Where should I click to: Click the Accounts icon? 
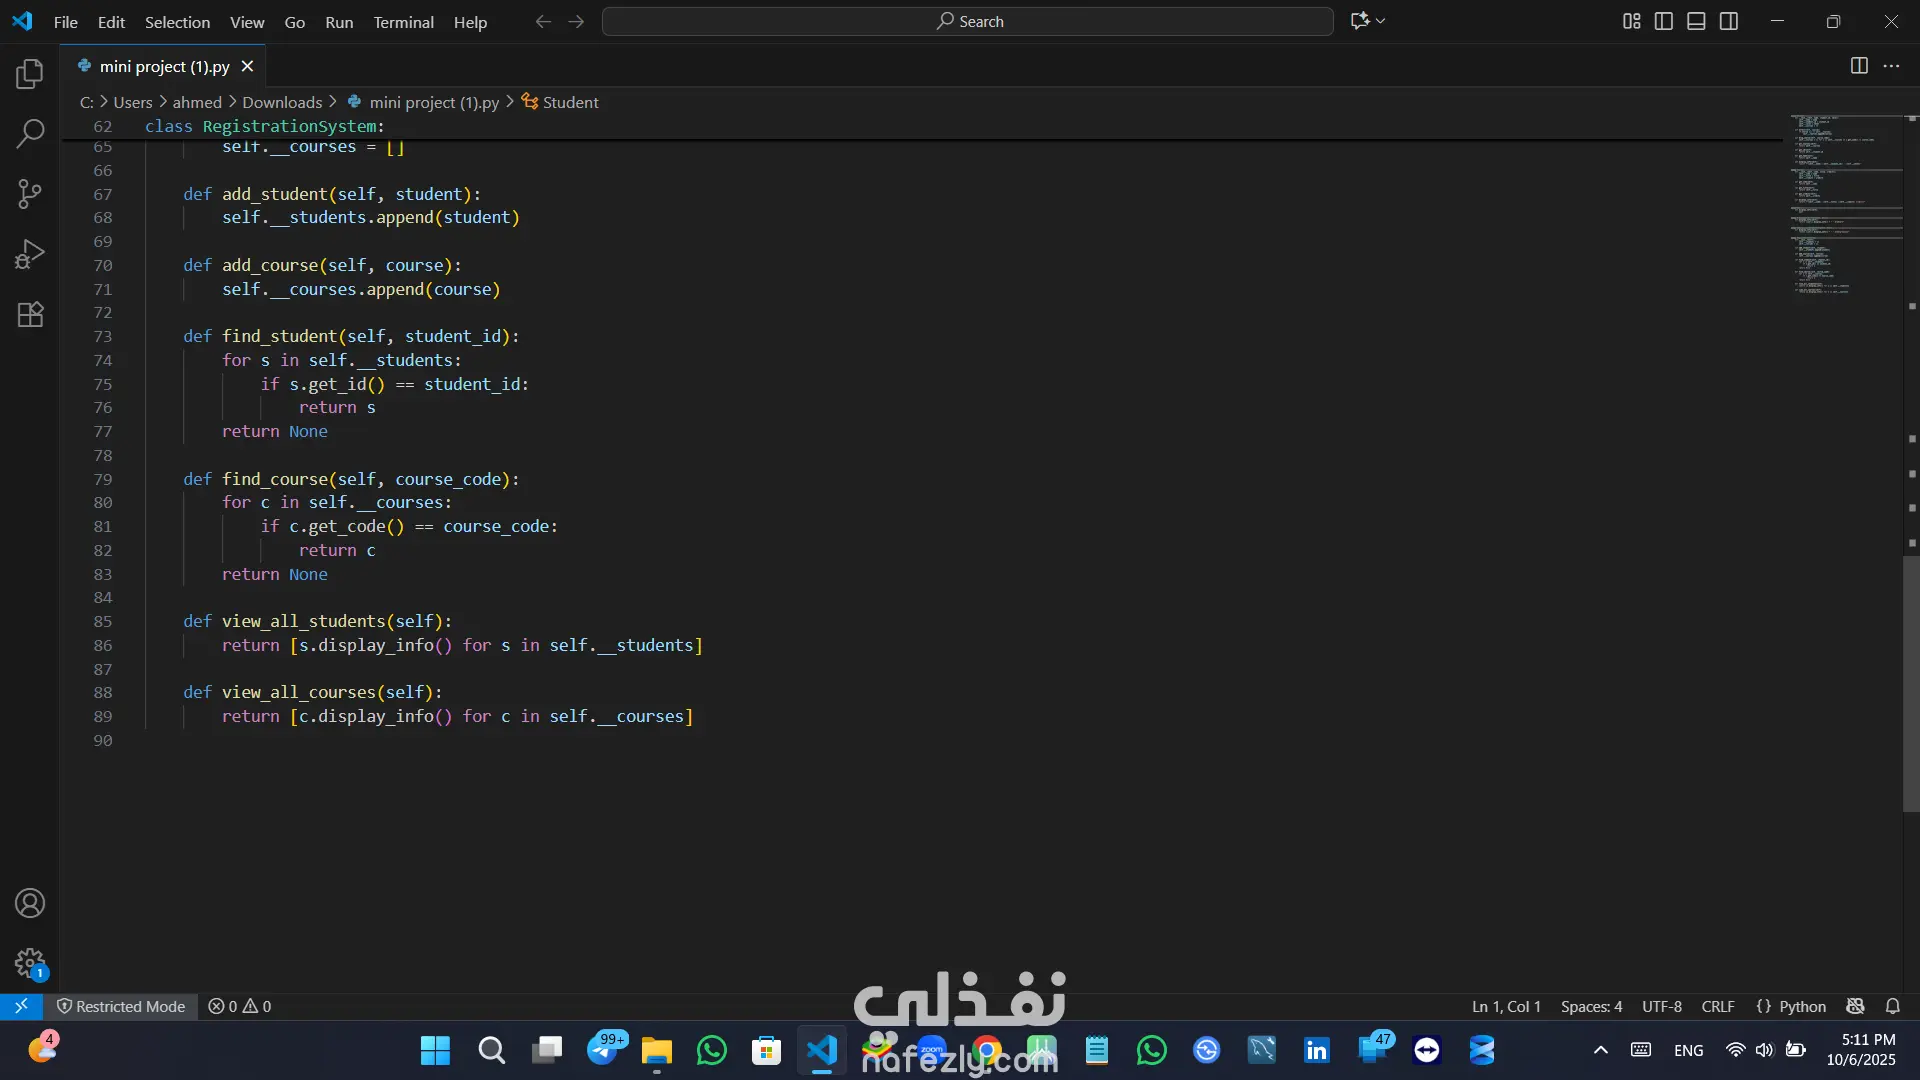tap(30, 903)
